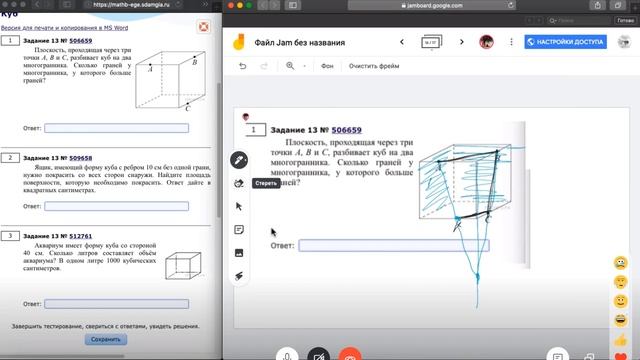640x360 pixels.
Task: Toggle the sidebar in the left Safari window
Action: click(x=67, y=4)
